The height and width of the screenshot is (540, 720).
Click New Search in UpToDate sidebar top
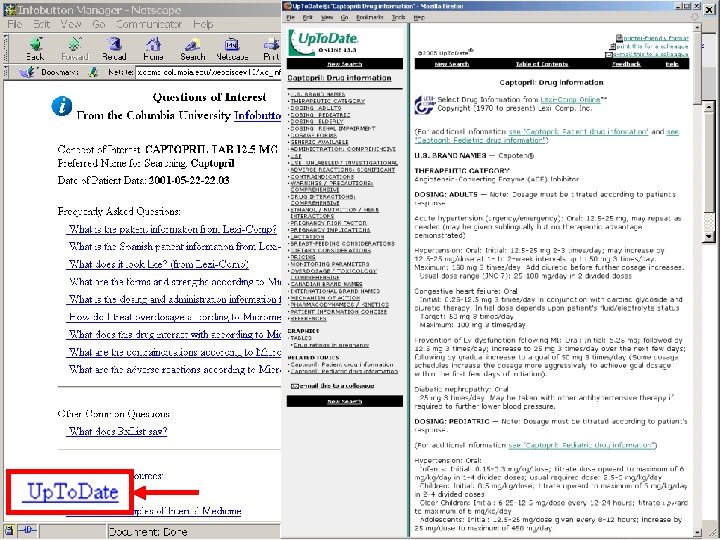click(344, 64)
